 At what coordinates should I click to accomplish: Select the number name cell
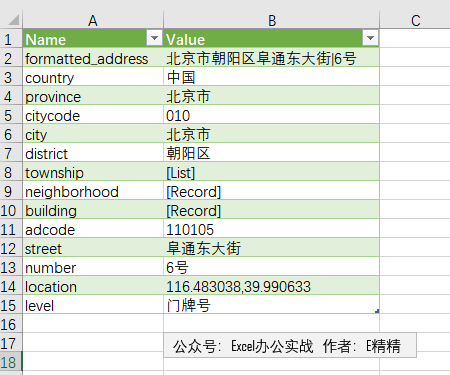(x=93, y=267)
